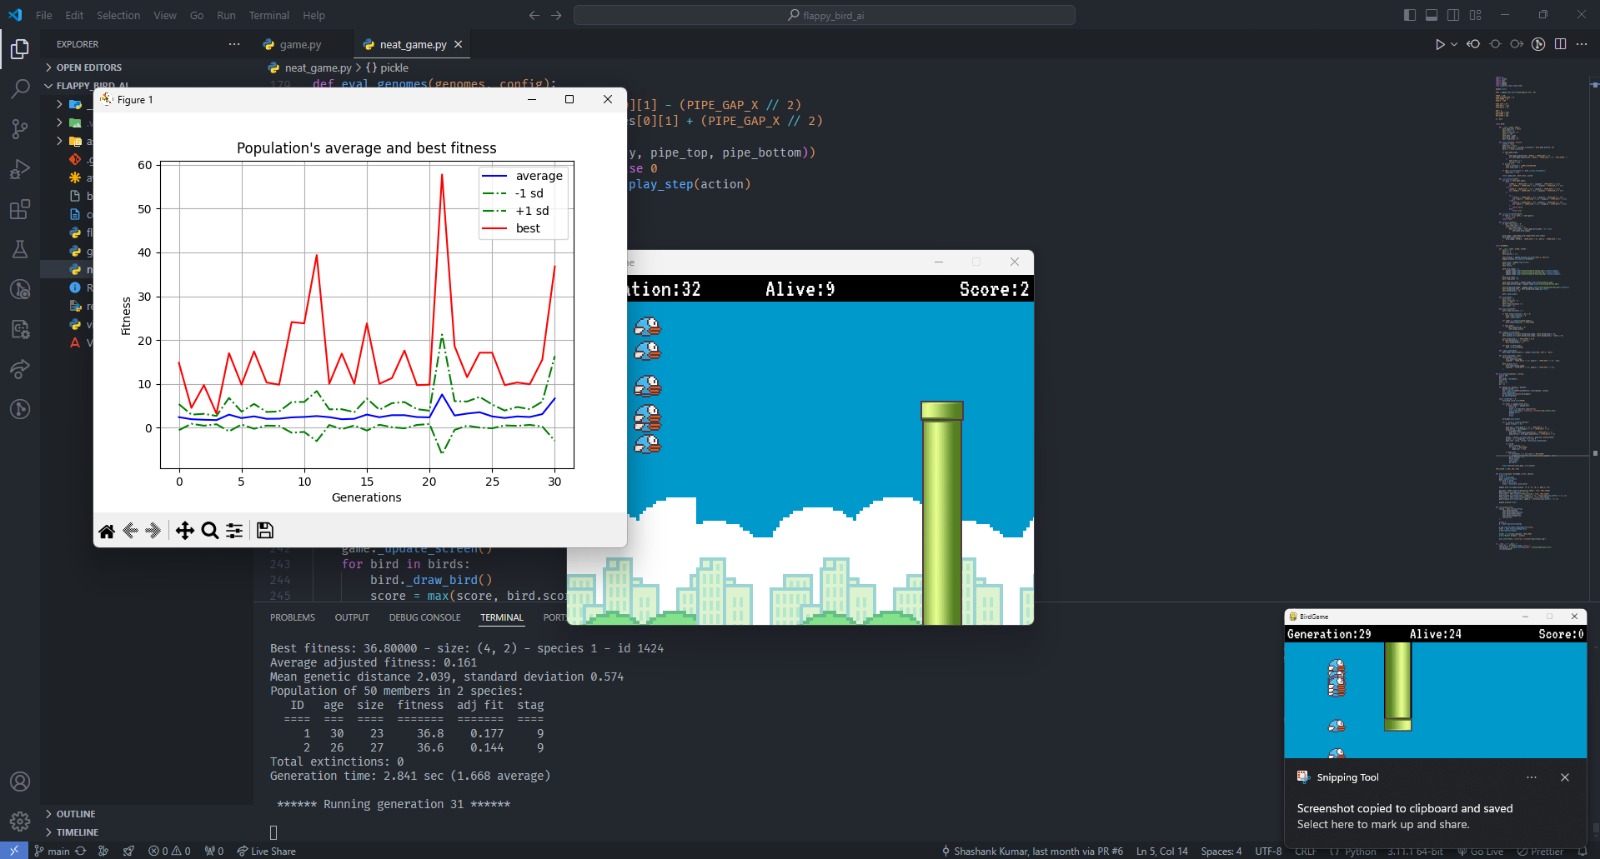Open the Testing flask view
The width and height of the screenshot is (1600, 859).
[19, 249]
